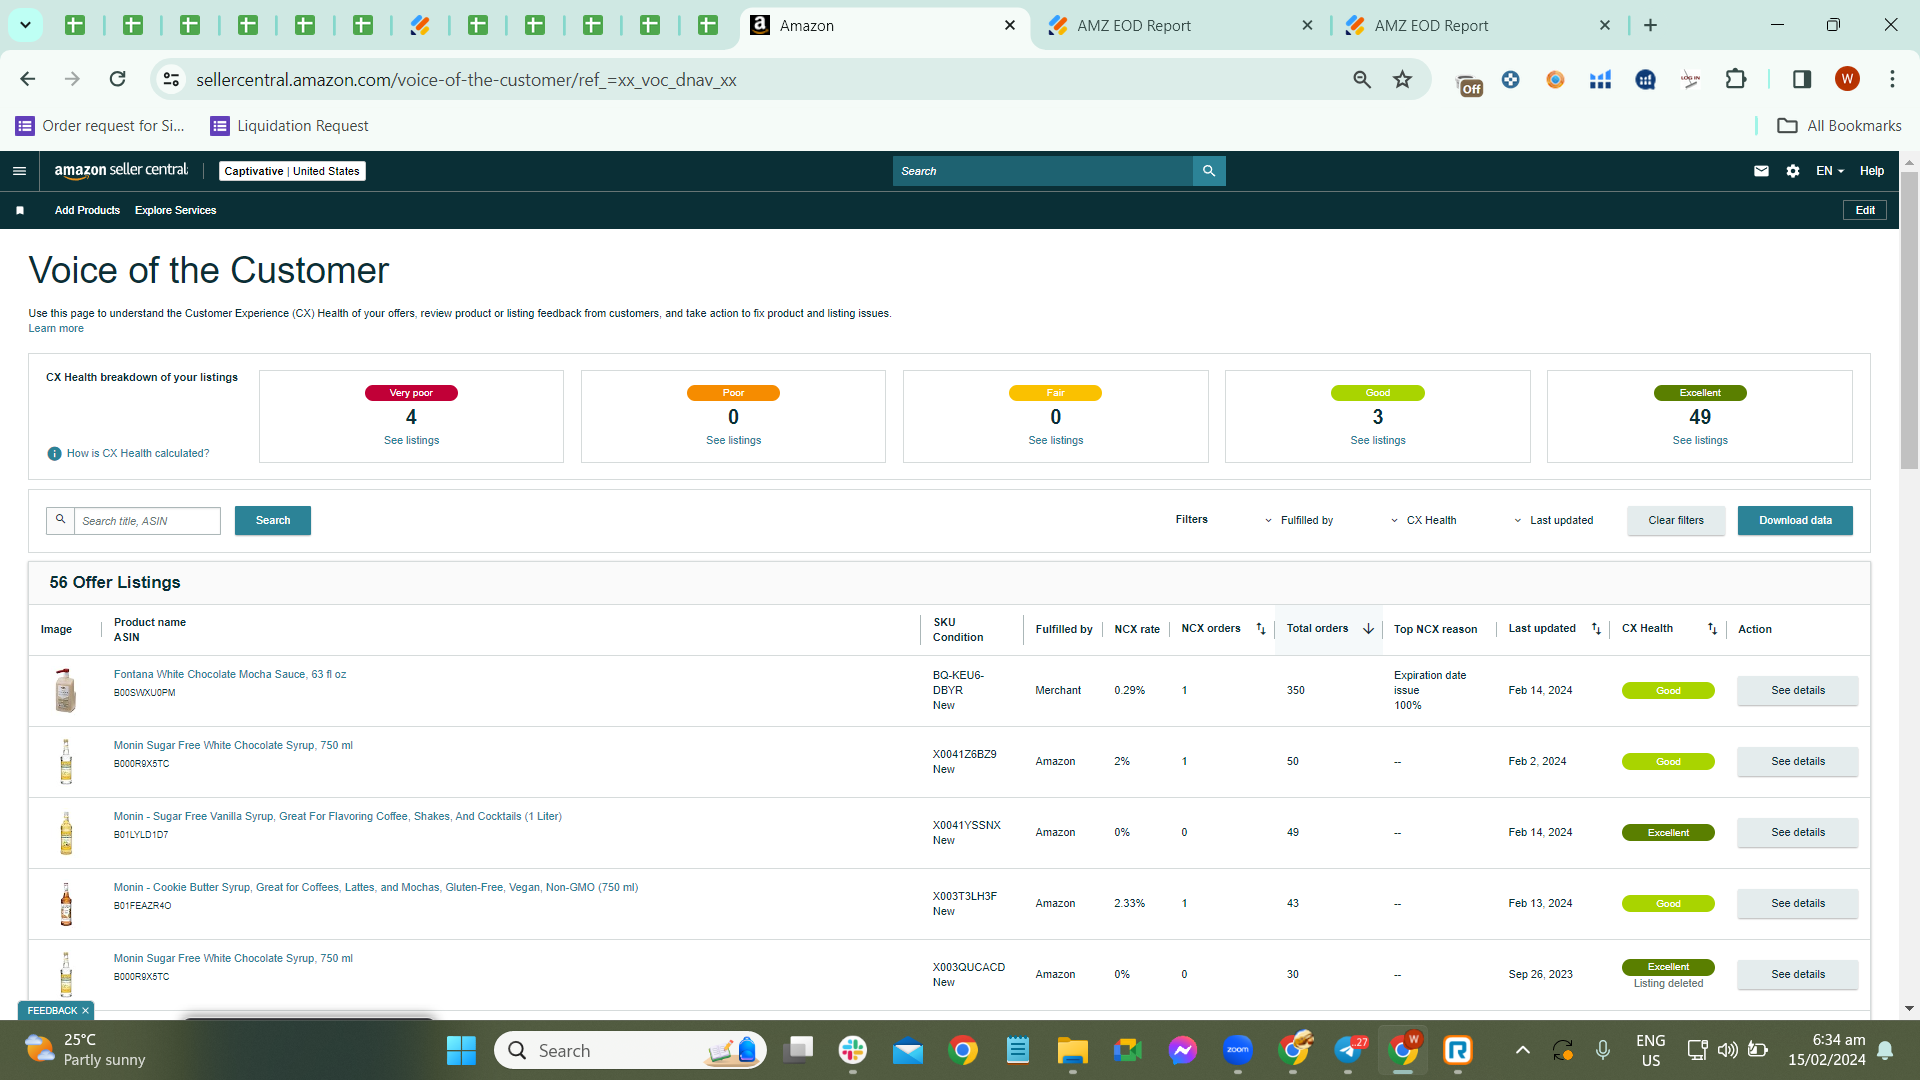Bookmark this page with star icon
This screenshot has height=1080, width=1920.
[x=1403, y=79]
